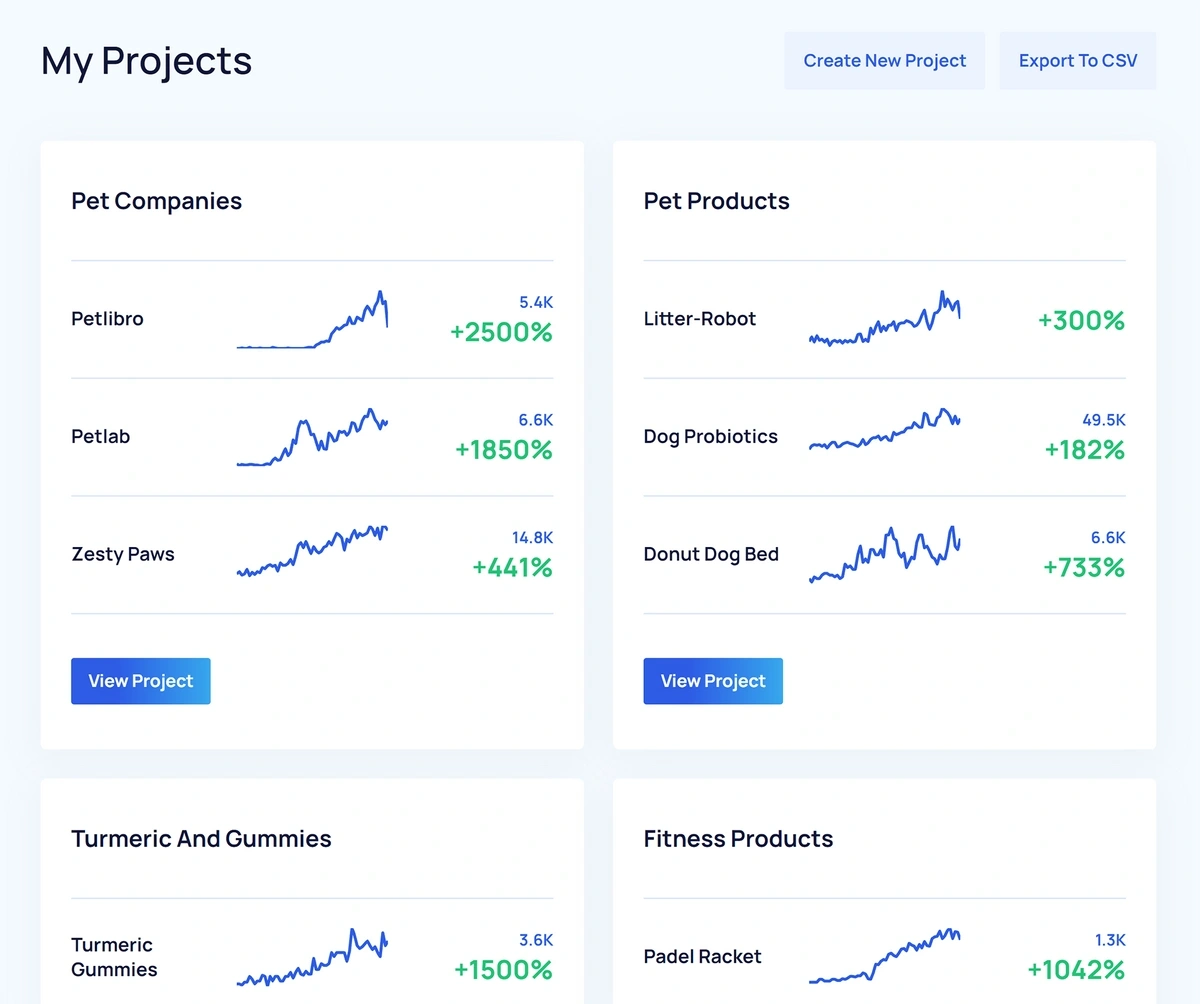This screenshot has height=1004, width=1200.
Task: Click the Create New Project button
Action: click(884, 61)
